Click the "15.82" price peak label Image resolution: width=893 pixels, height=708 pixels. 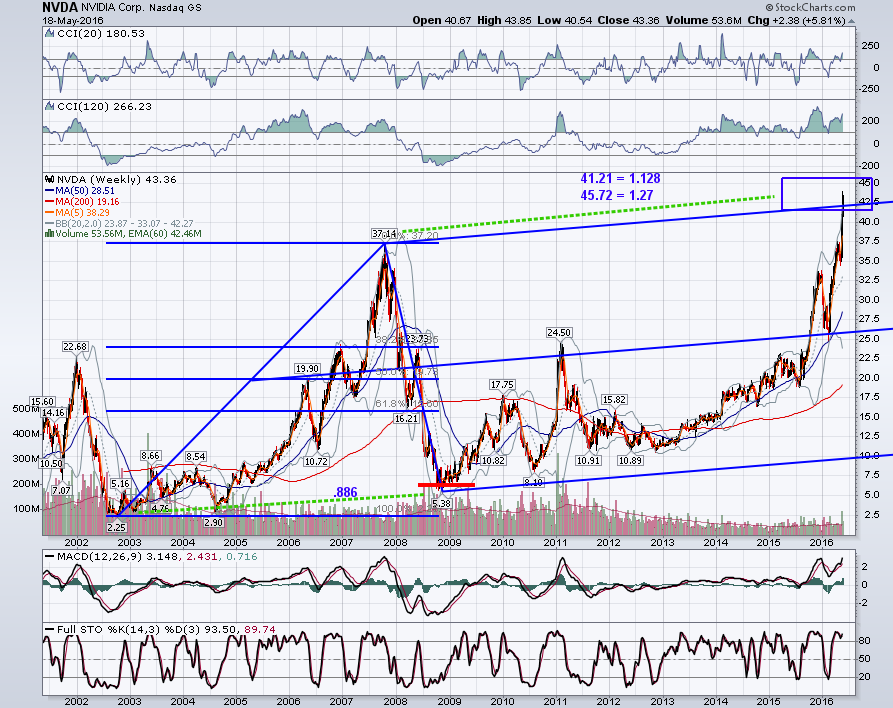614,400
